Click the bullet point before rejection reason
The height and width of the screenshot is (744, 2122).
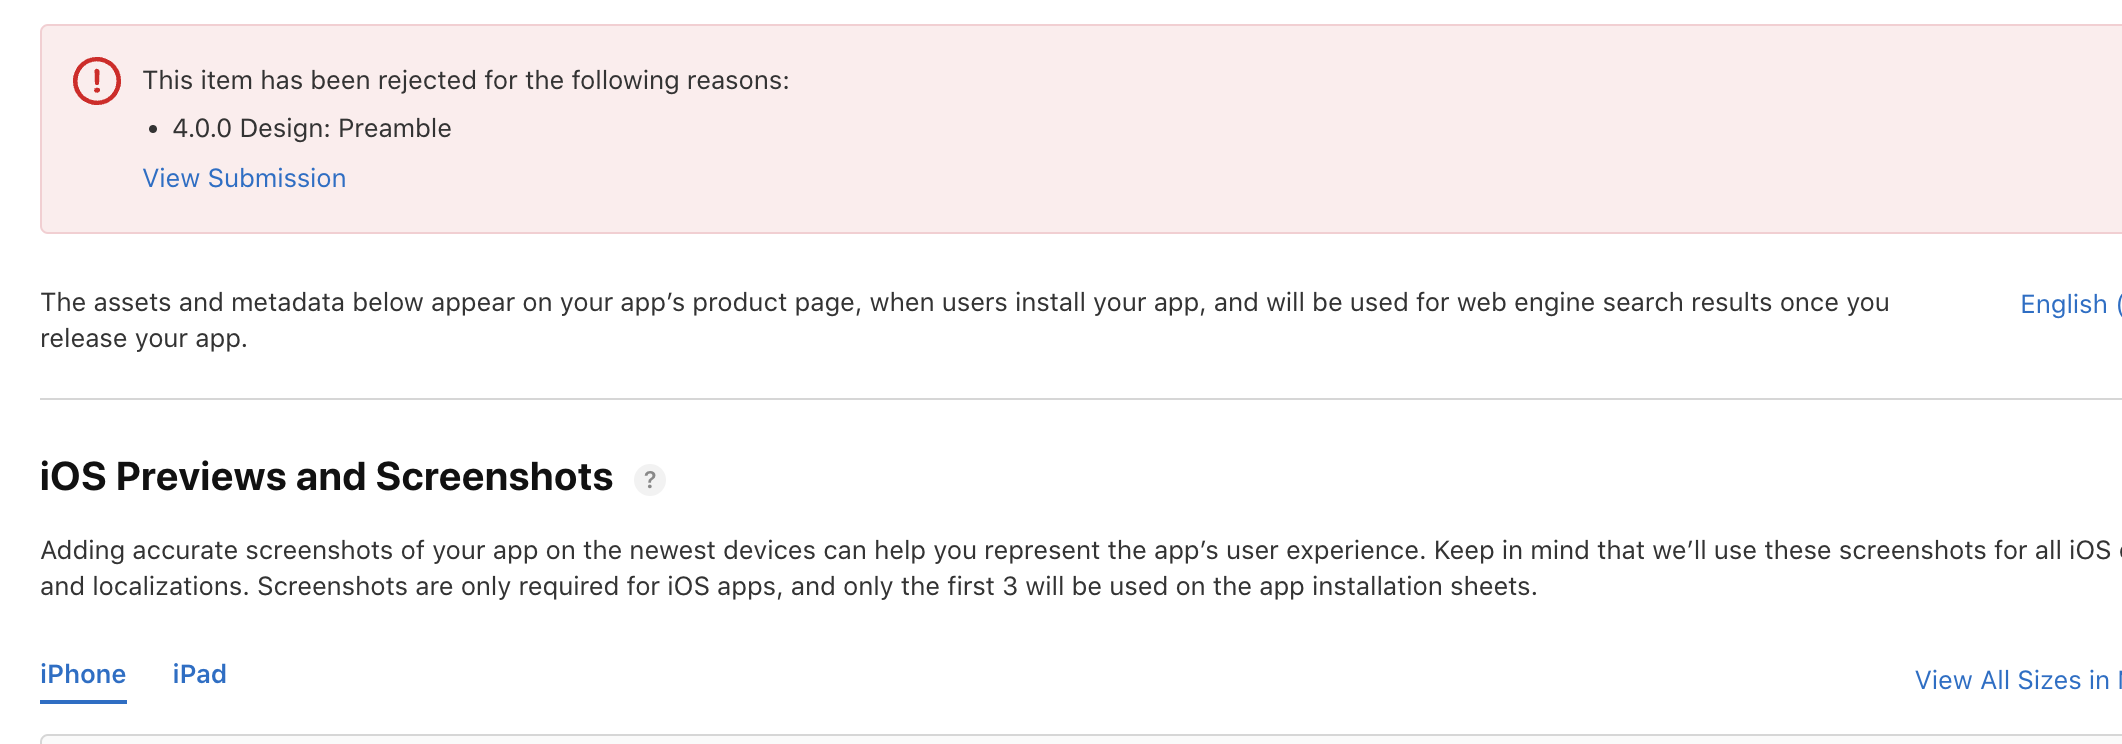tap(153, 129)
